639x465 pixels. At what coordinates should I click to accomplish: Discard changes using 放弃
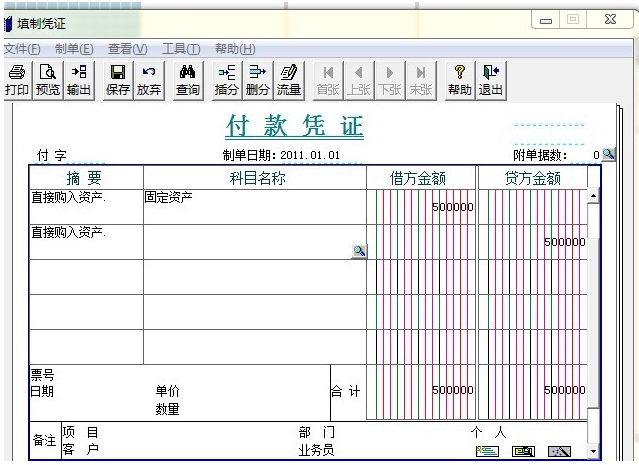[149, 80]
